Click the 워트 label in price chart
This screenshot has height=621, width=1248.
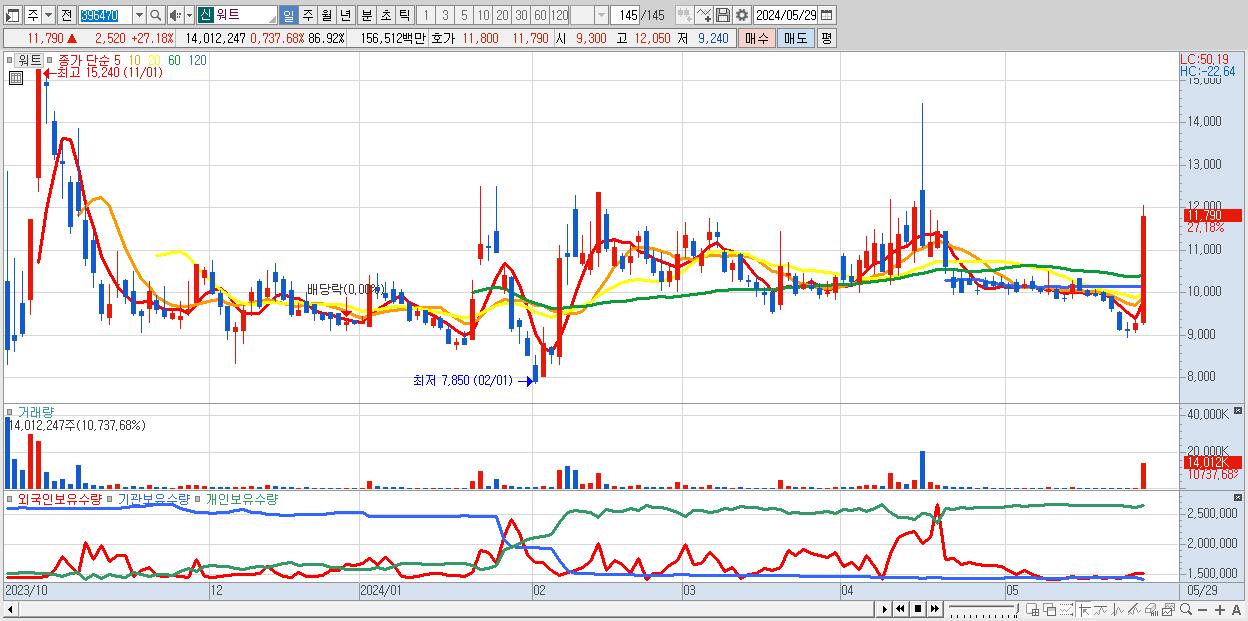coord(30,61)
